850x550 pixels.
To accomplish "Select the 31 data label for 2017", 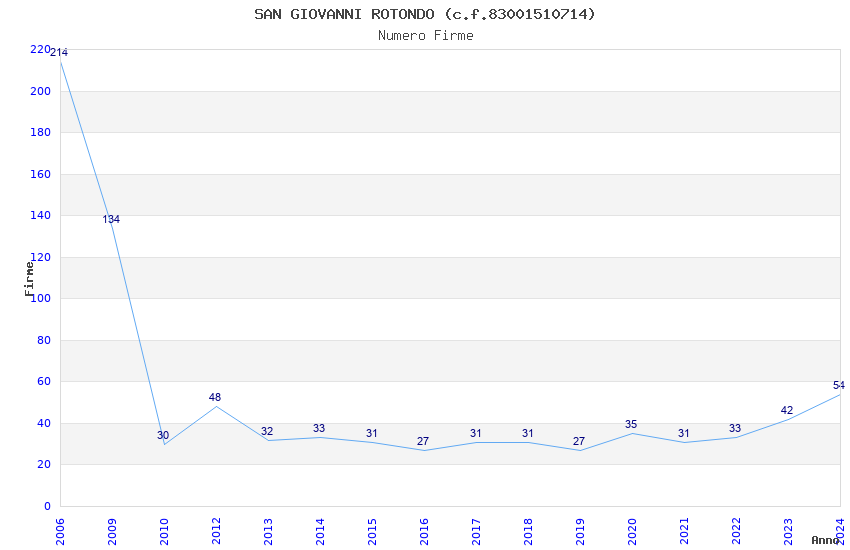I will [475, 433].
